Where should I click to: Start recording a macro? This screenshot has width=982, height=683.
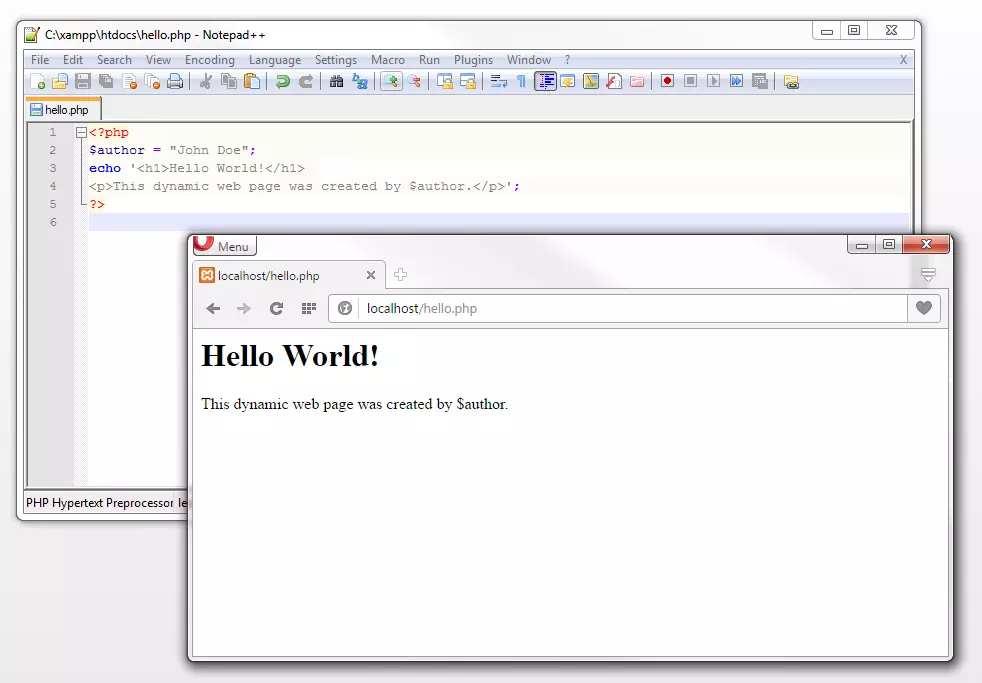[x=667, y=81]
